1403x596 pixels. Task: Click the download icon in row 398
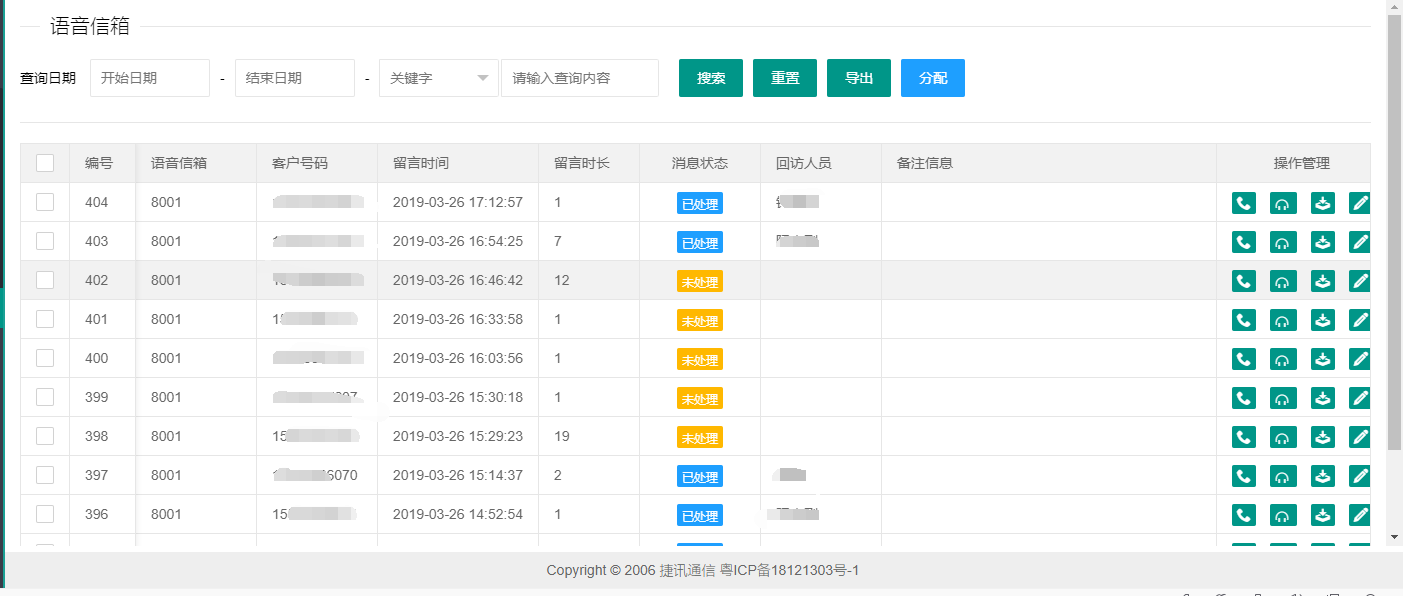pyautogui.click(x=1322, y=437)
